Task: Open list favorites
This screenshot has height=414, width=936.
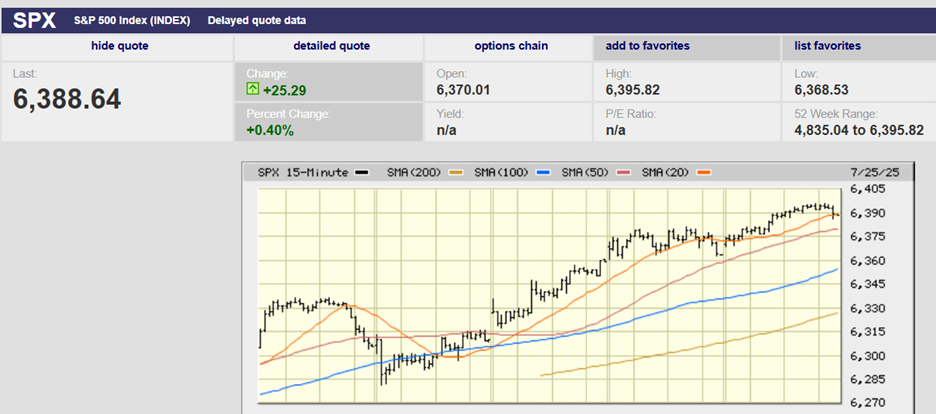Action: [x=827, y=46]
